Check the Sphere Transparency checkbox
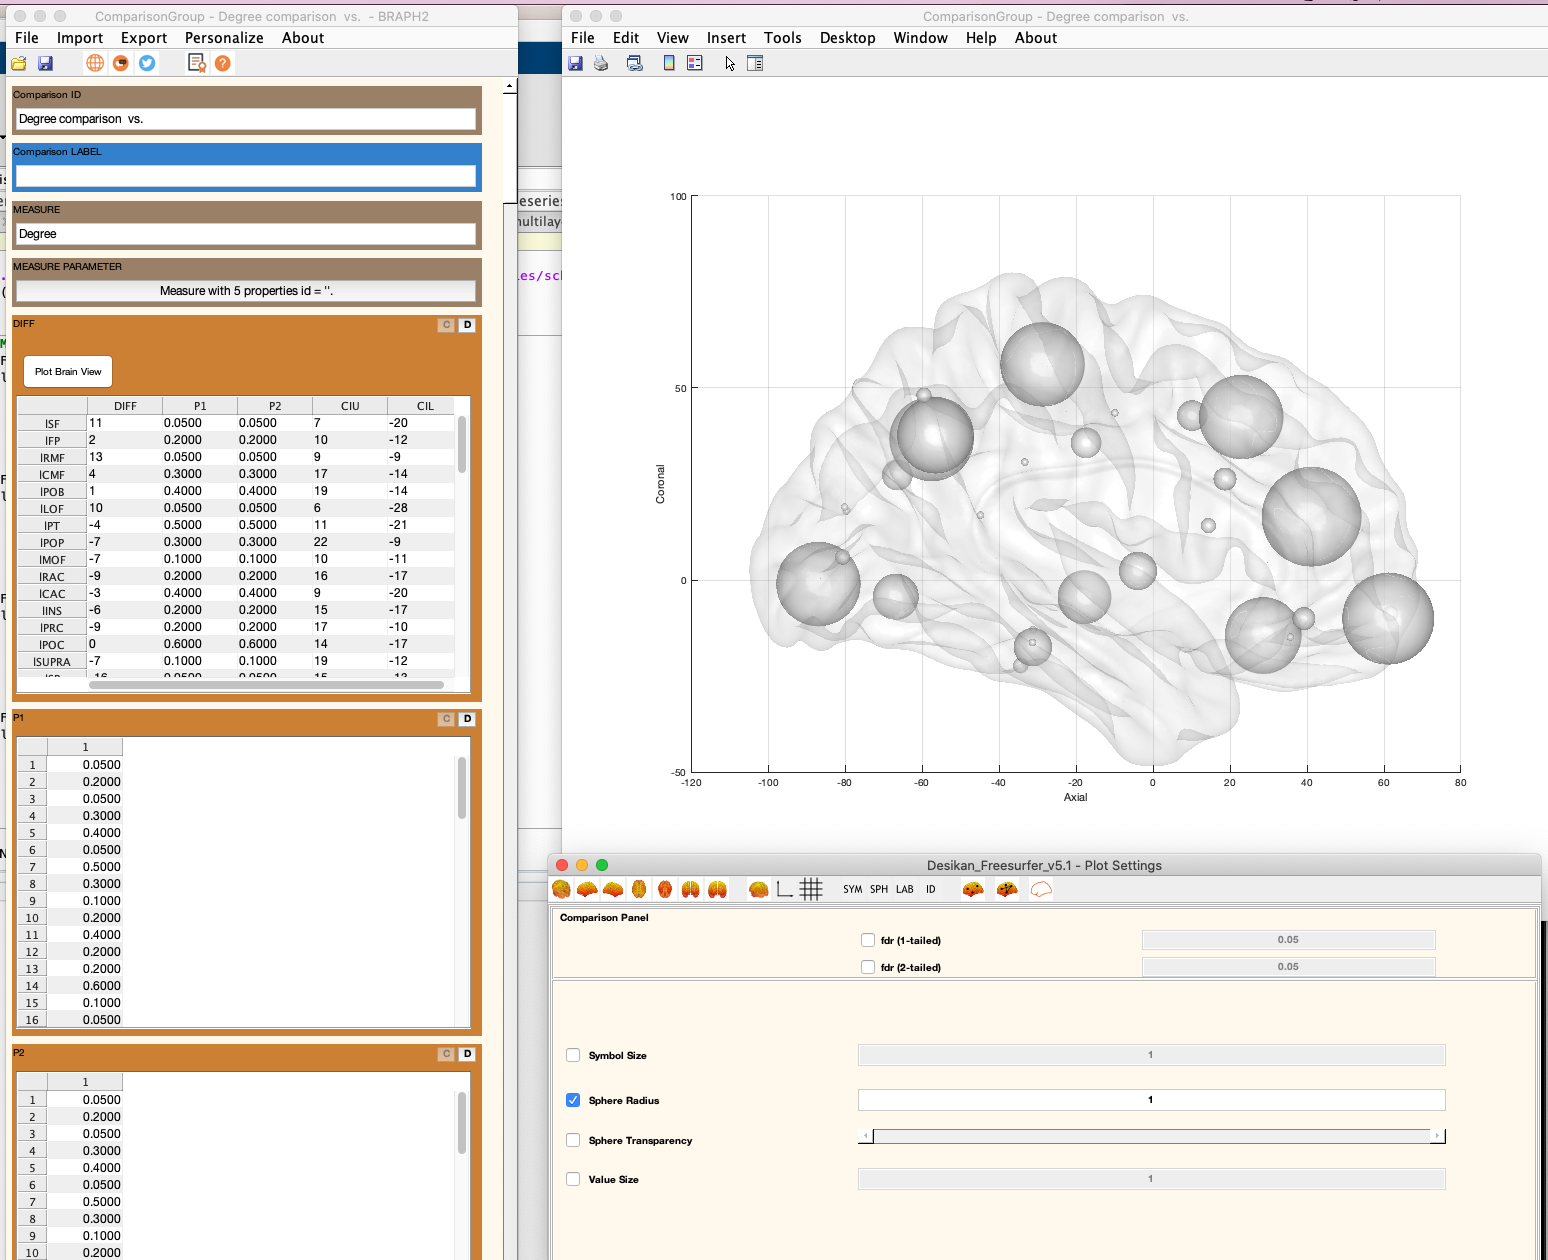The image size is (1548, 1260). tap(573, 1140)
